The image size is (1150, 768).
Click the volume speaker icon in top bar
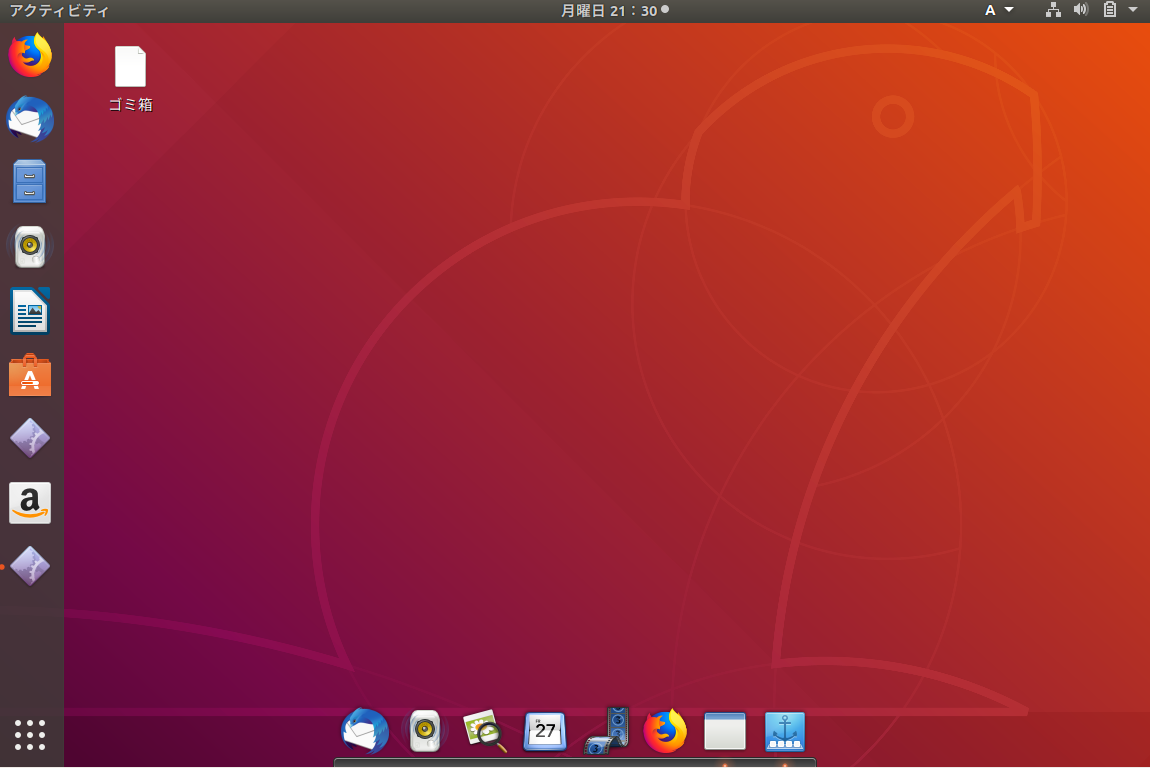coord(1080,11)
